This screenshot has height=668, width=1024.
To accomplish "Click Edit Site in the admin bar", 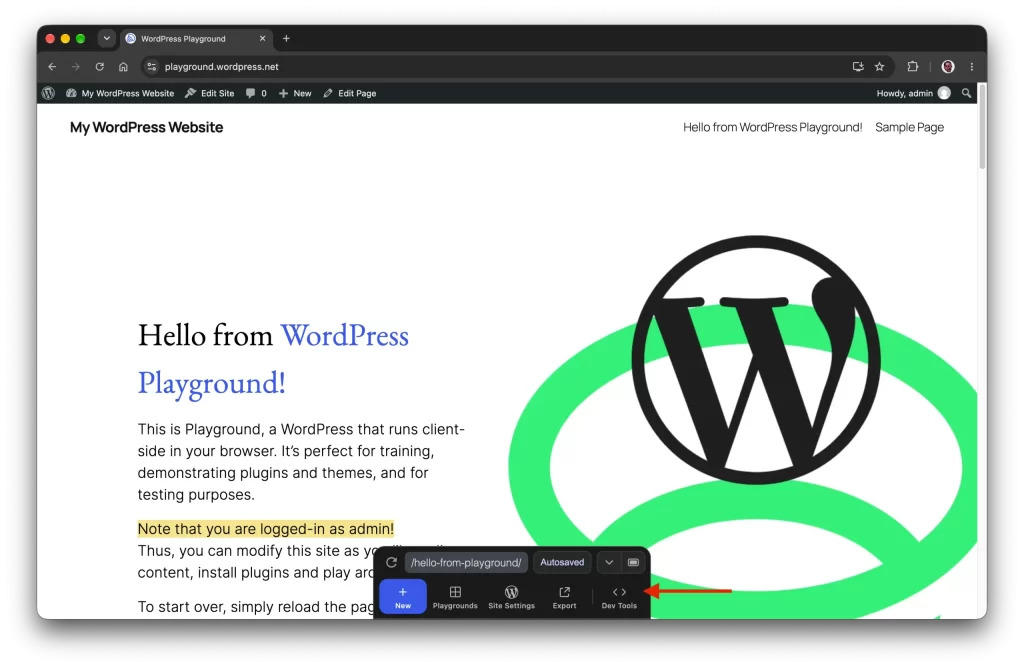I will [x=210, y=93].
